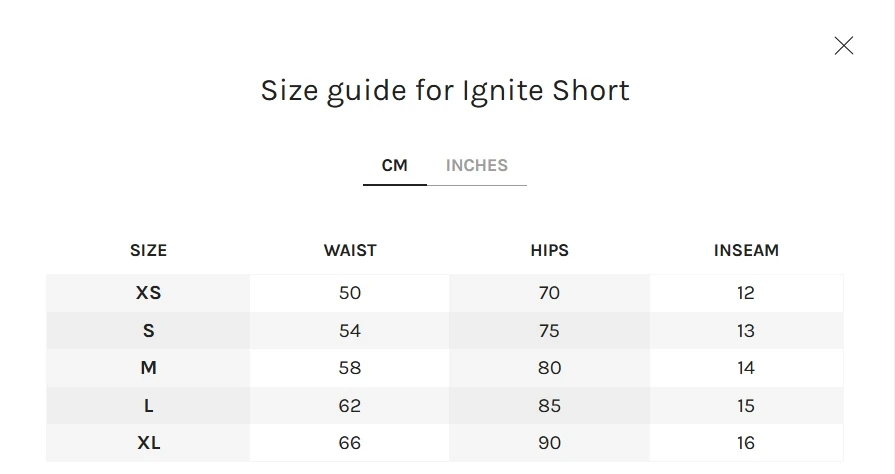This screenshot has width=895, height=474.
Task: Switch to the INCHES tab
Action: pyautogui.click(x=476, y=166)
